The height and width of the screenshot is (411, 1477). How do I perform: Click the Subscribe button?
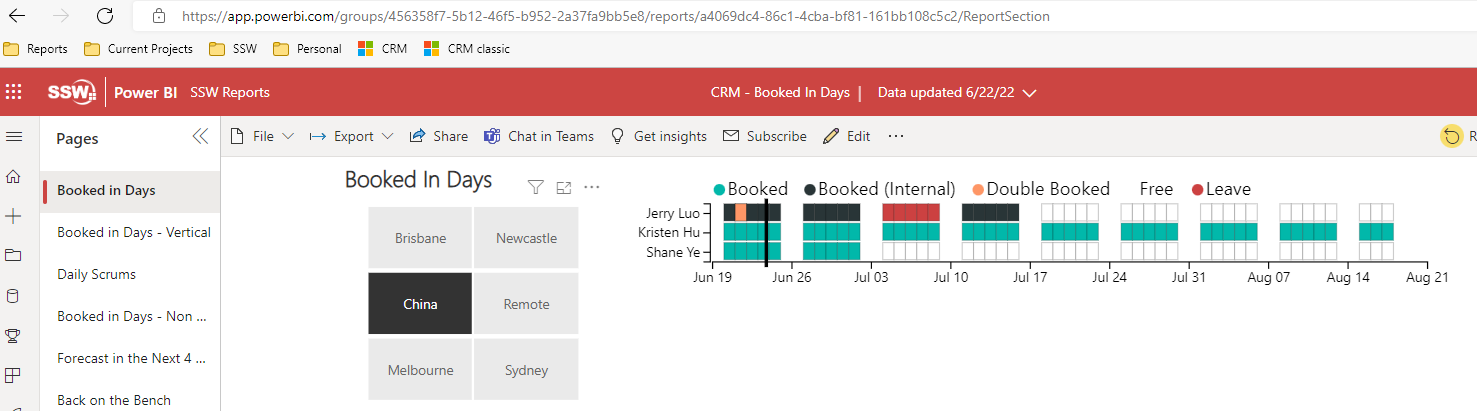tap(765, 136)
